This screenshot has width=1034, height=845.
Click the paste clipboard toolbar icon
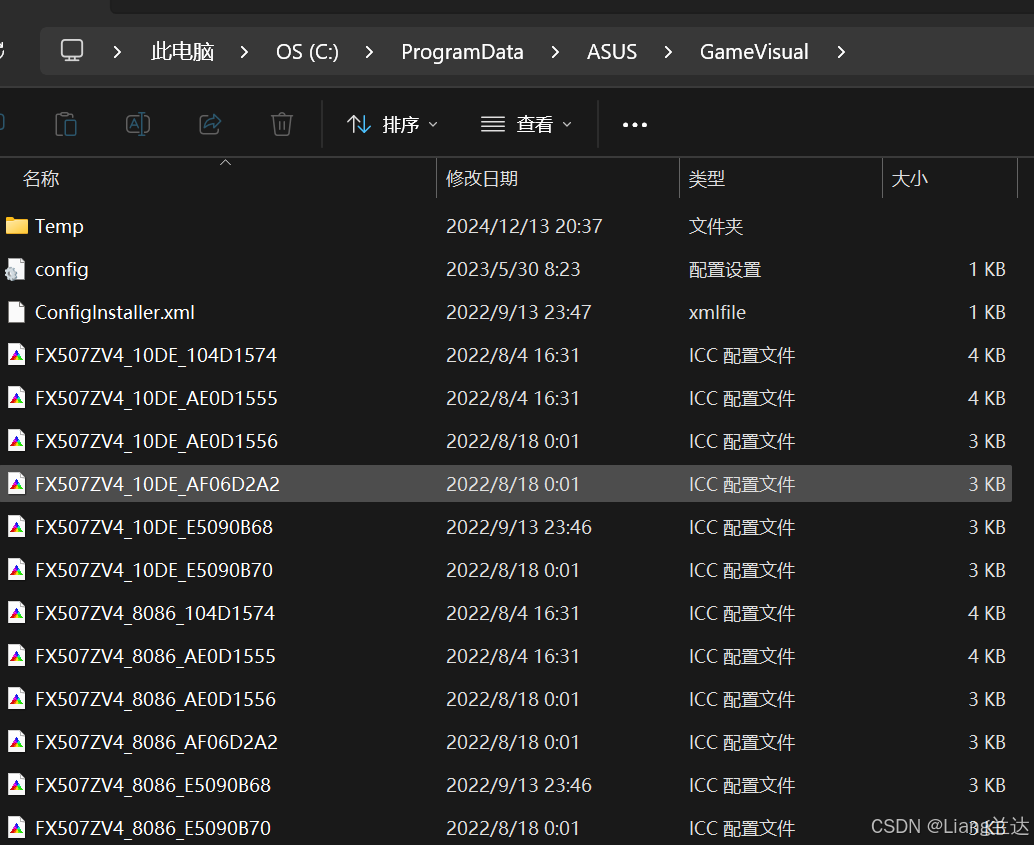pyautogui.click(x=66, y=124)
